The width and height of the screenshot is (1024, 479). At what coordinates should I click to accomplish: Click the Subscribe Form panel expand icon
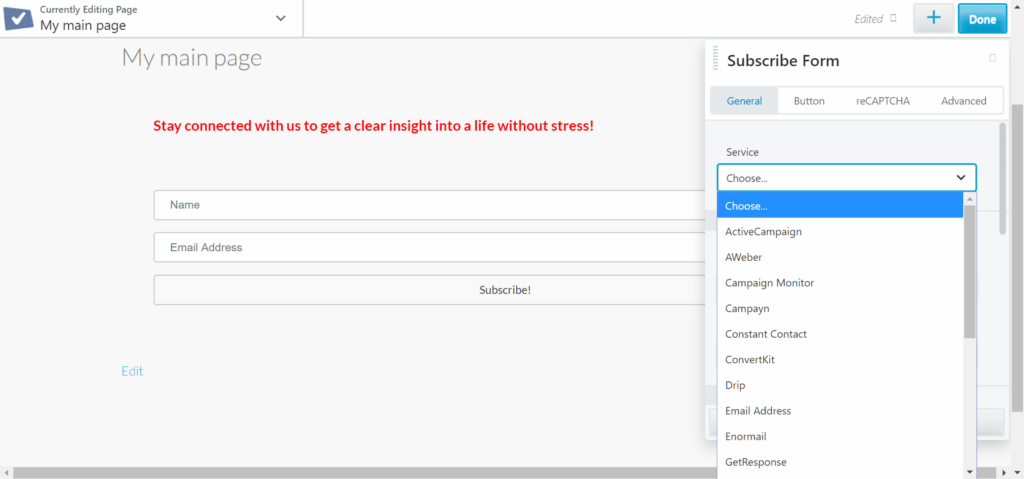tap(992, 58)
